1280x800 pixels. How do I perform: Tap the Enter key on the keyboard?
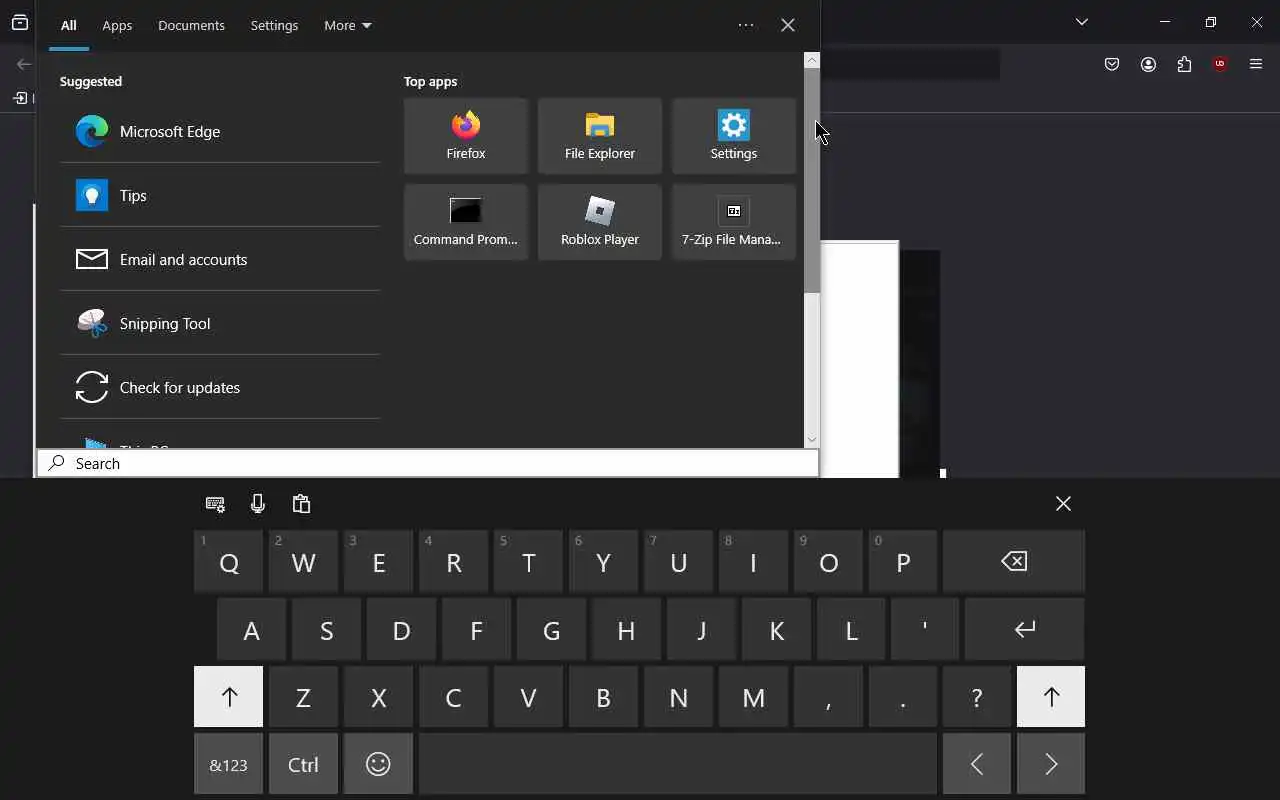point(1025,629)
